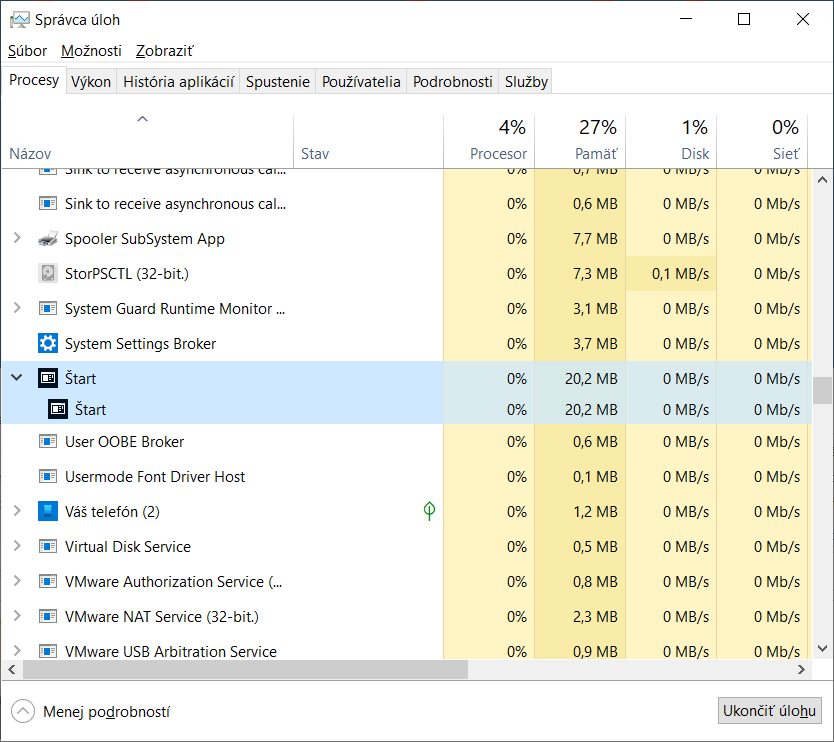Click the Spooler SubSystem App printer icon
This screenshot has width=834, height=742.
point(47,239)
